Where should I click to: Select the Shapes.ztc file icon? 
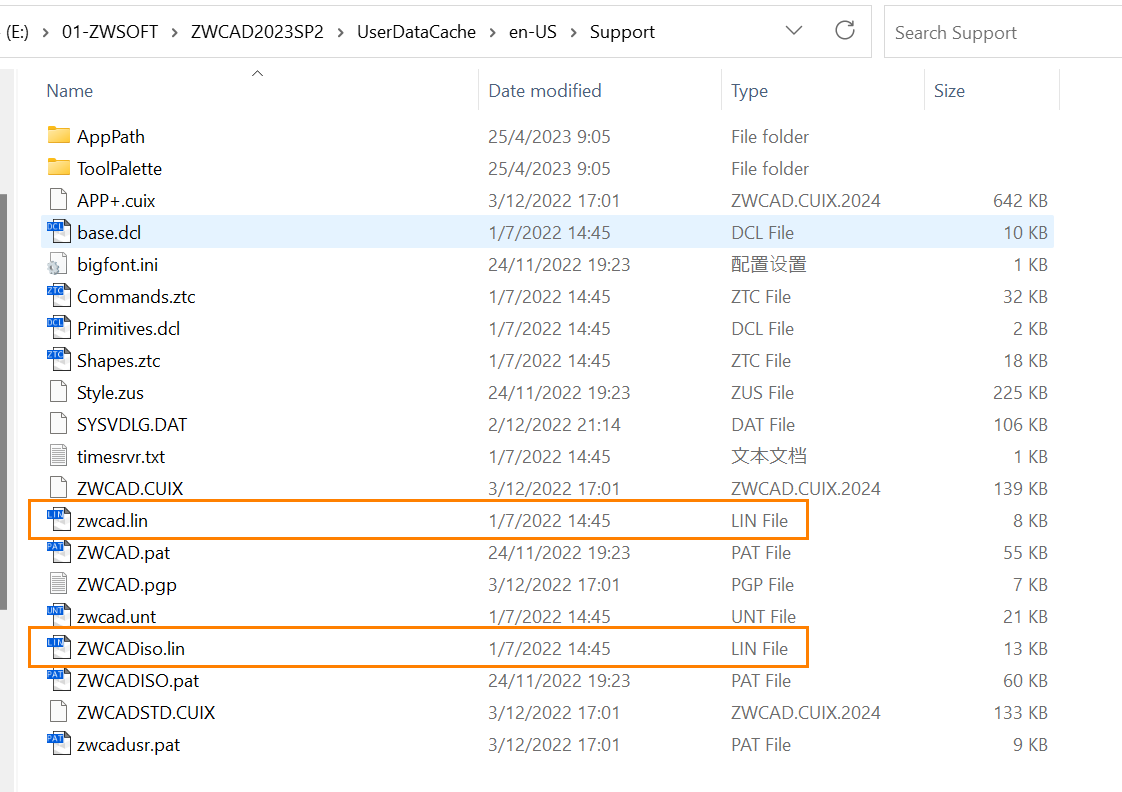(59, 360)
